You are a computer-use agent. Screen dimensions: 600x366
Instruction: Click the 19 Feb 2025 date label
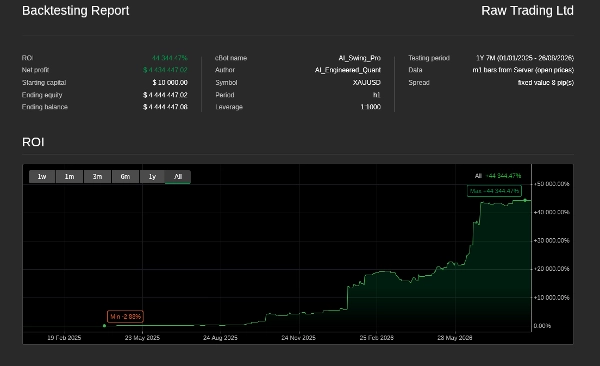tap(64, 338)
